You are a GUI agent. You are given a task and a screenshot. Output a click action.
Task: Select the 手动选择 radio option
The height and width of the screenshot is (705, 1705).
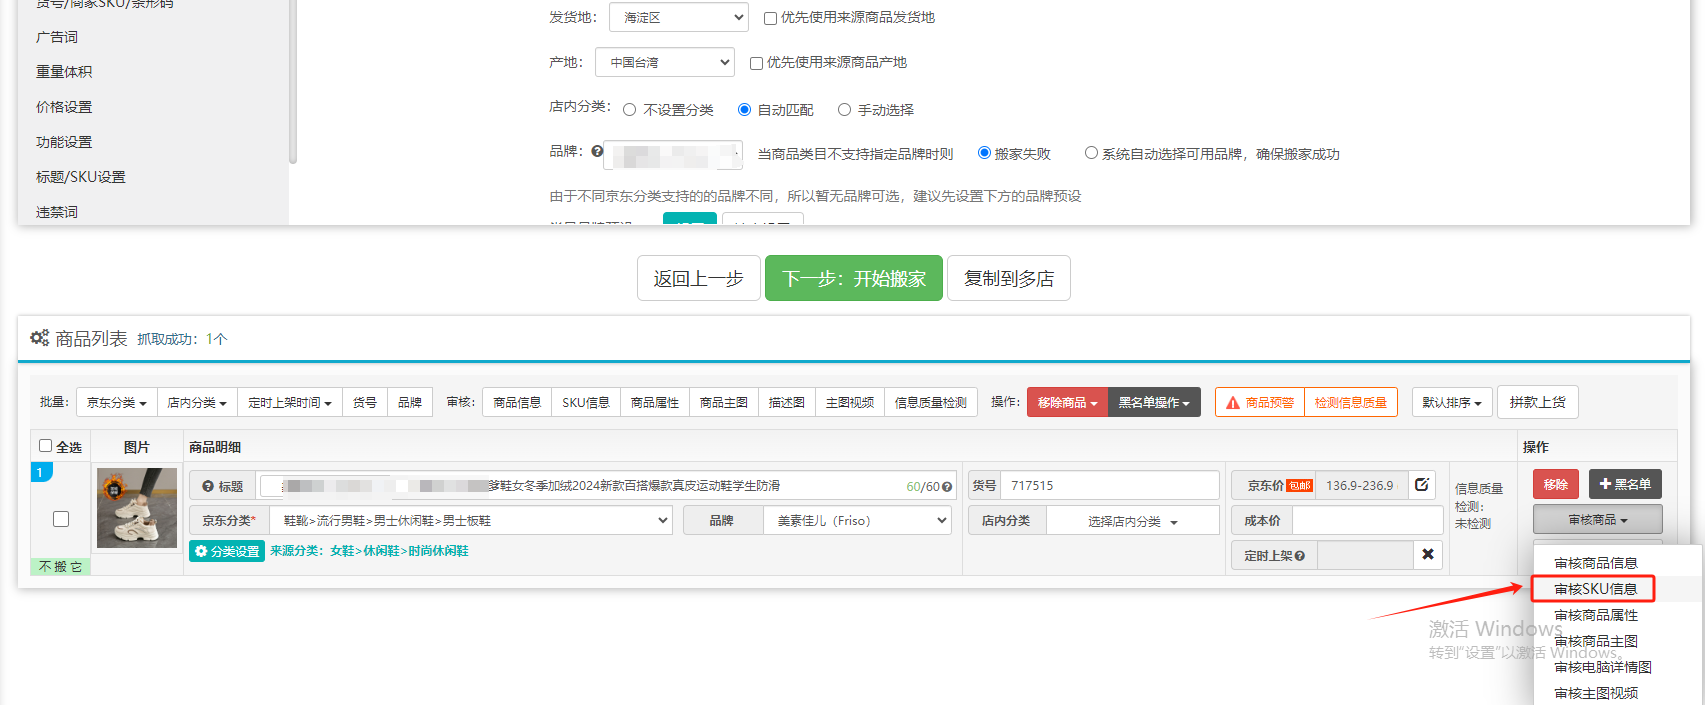tap(845, 110)
